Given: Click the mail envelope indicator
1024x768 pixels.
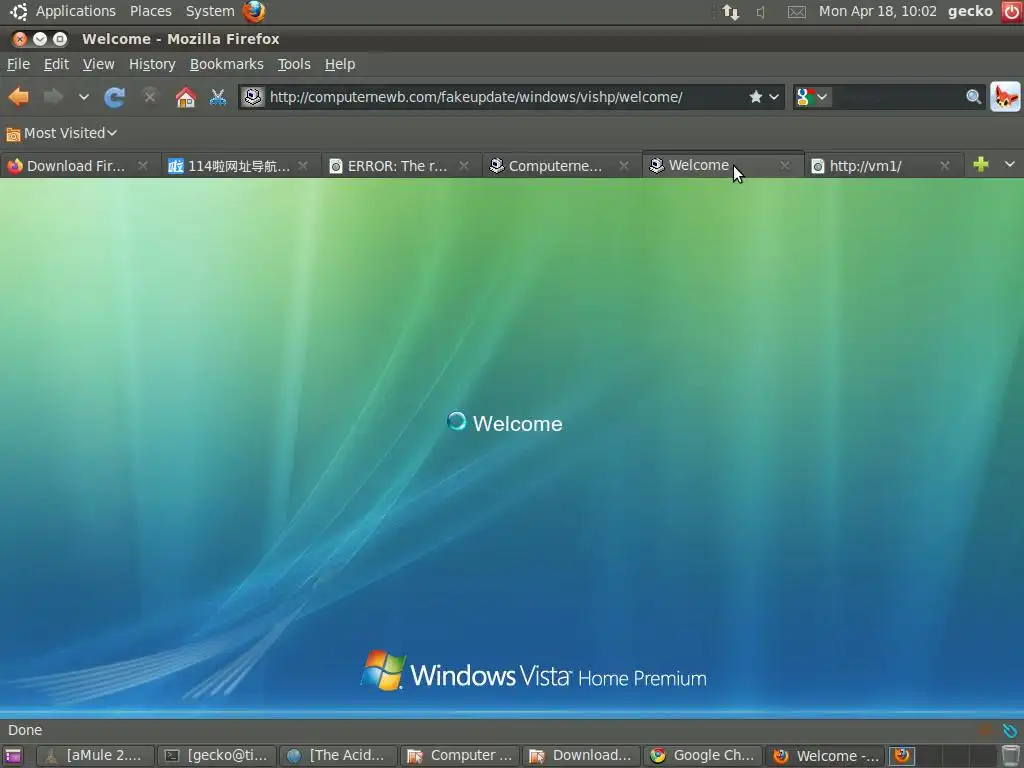Looking at the screenshot, I should coord(796,12).
